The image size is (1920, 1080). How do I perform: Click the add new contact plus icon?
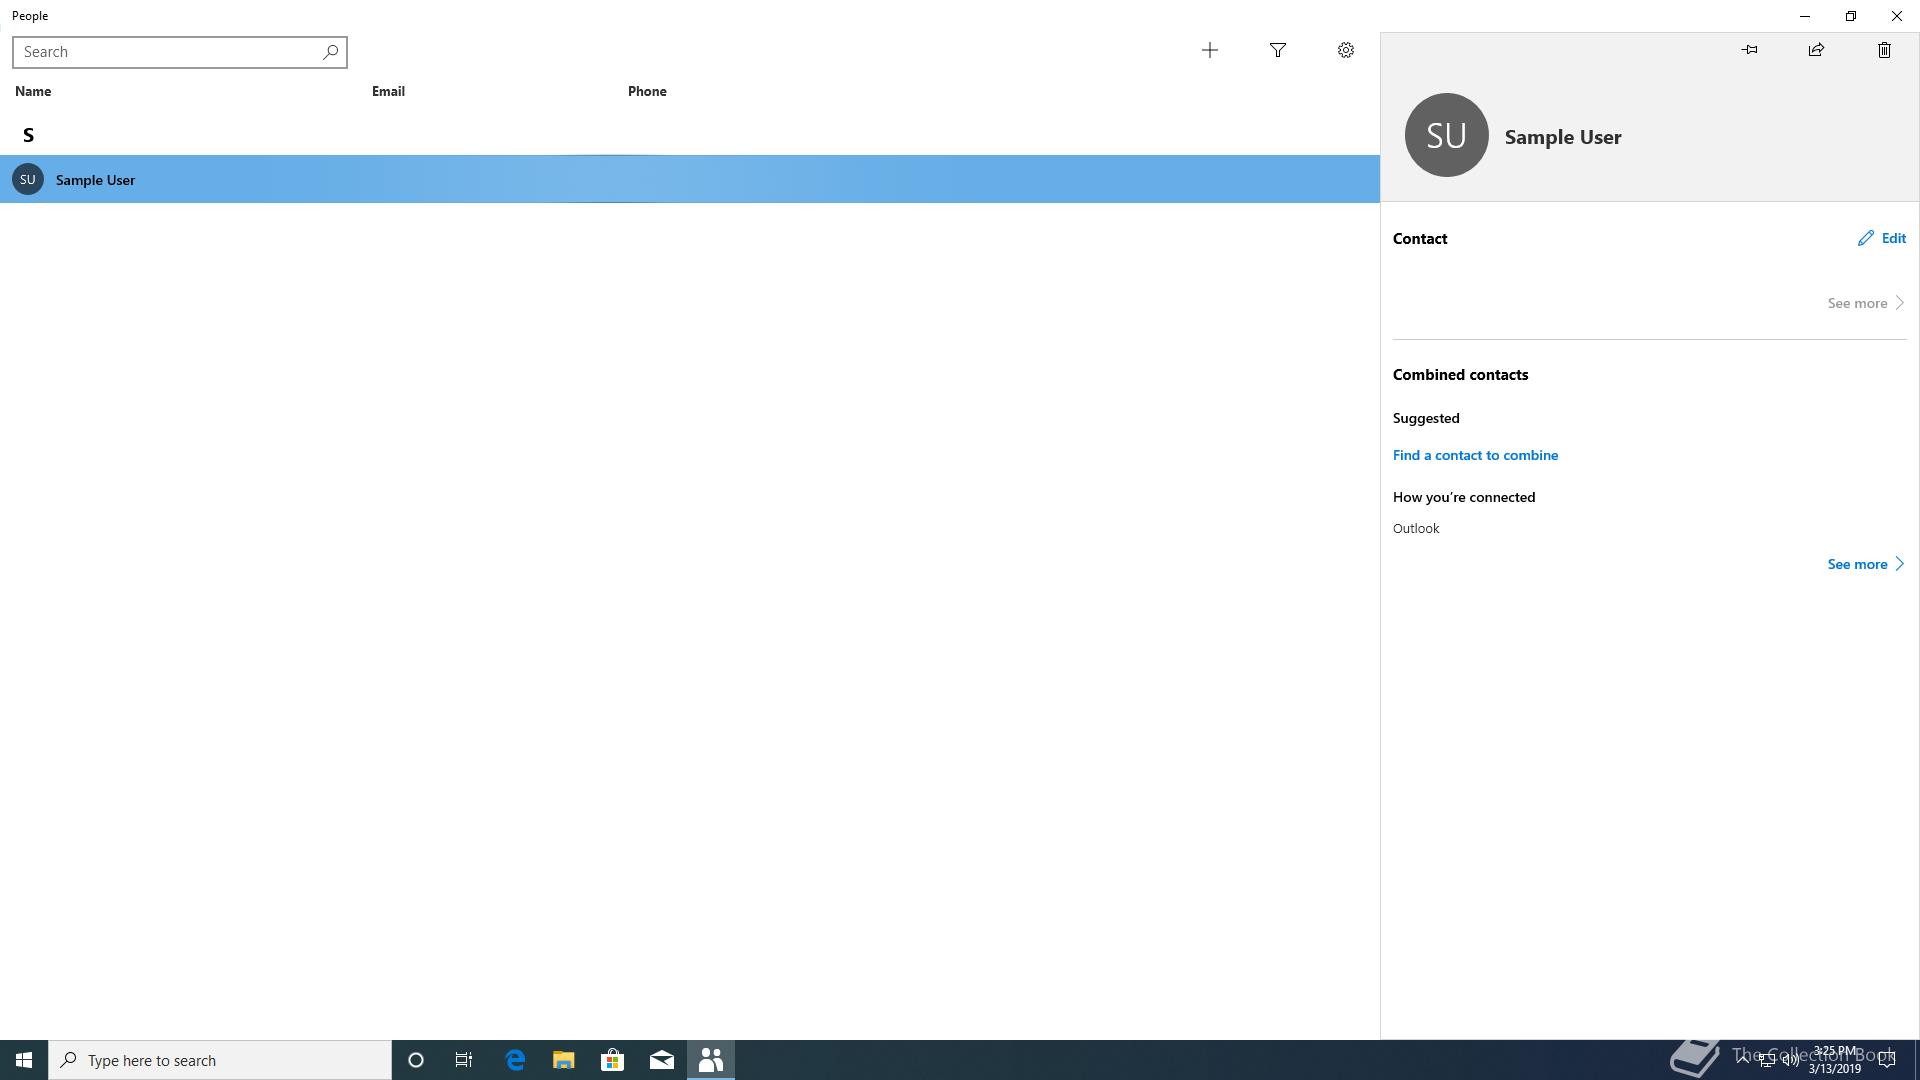click(1210, 50)
